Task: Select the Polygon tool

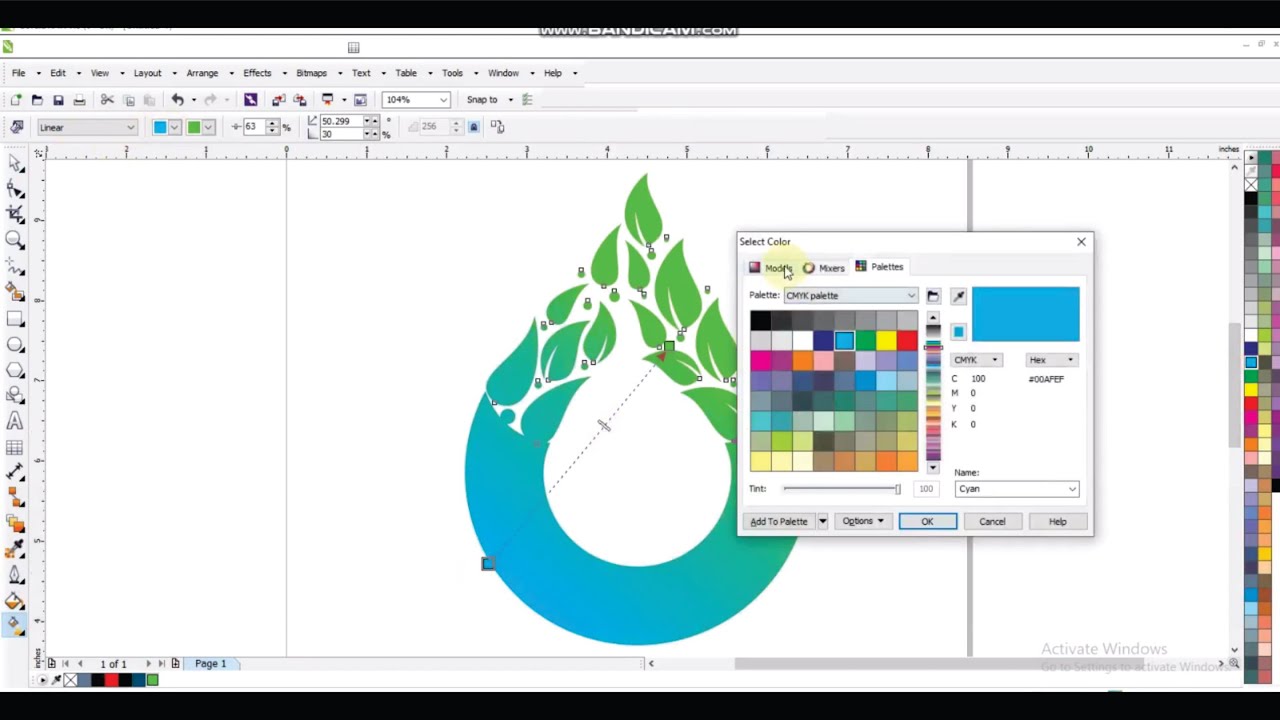Action: [x=15, y=370]
